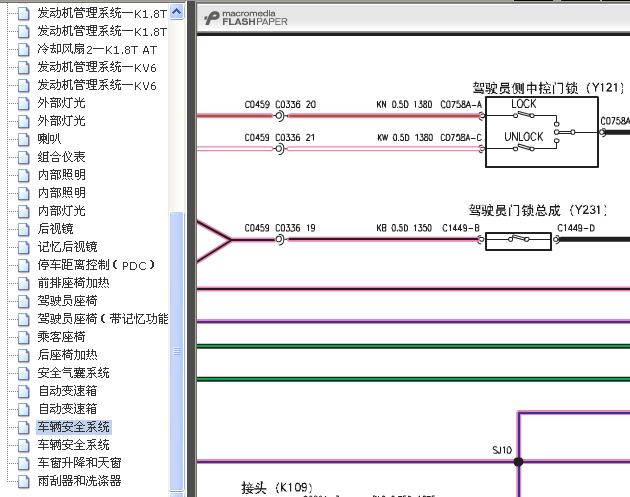Open 驾驶员座椅(带记忆功能 entry
Image resolution: width=630 pixels, height=497 pixels.
(x=102, y=319)
